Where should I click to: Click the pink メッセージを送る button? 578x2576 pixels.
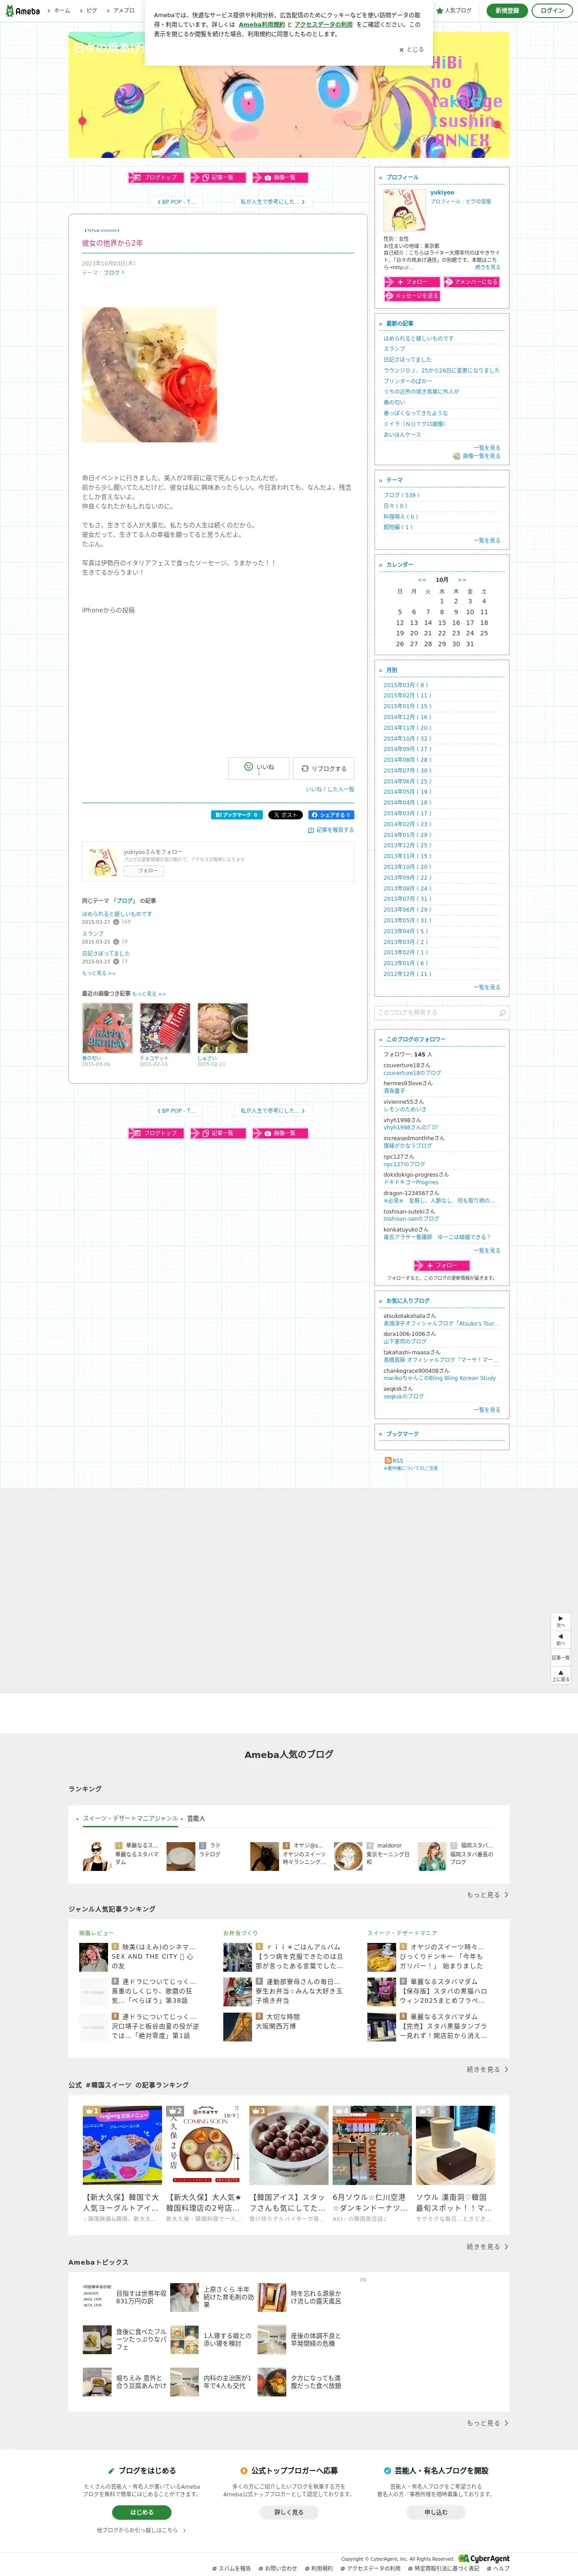pos(412,296)
